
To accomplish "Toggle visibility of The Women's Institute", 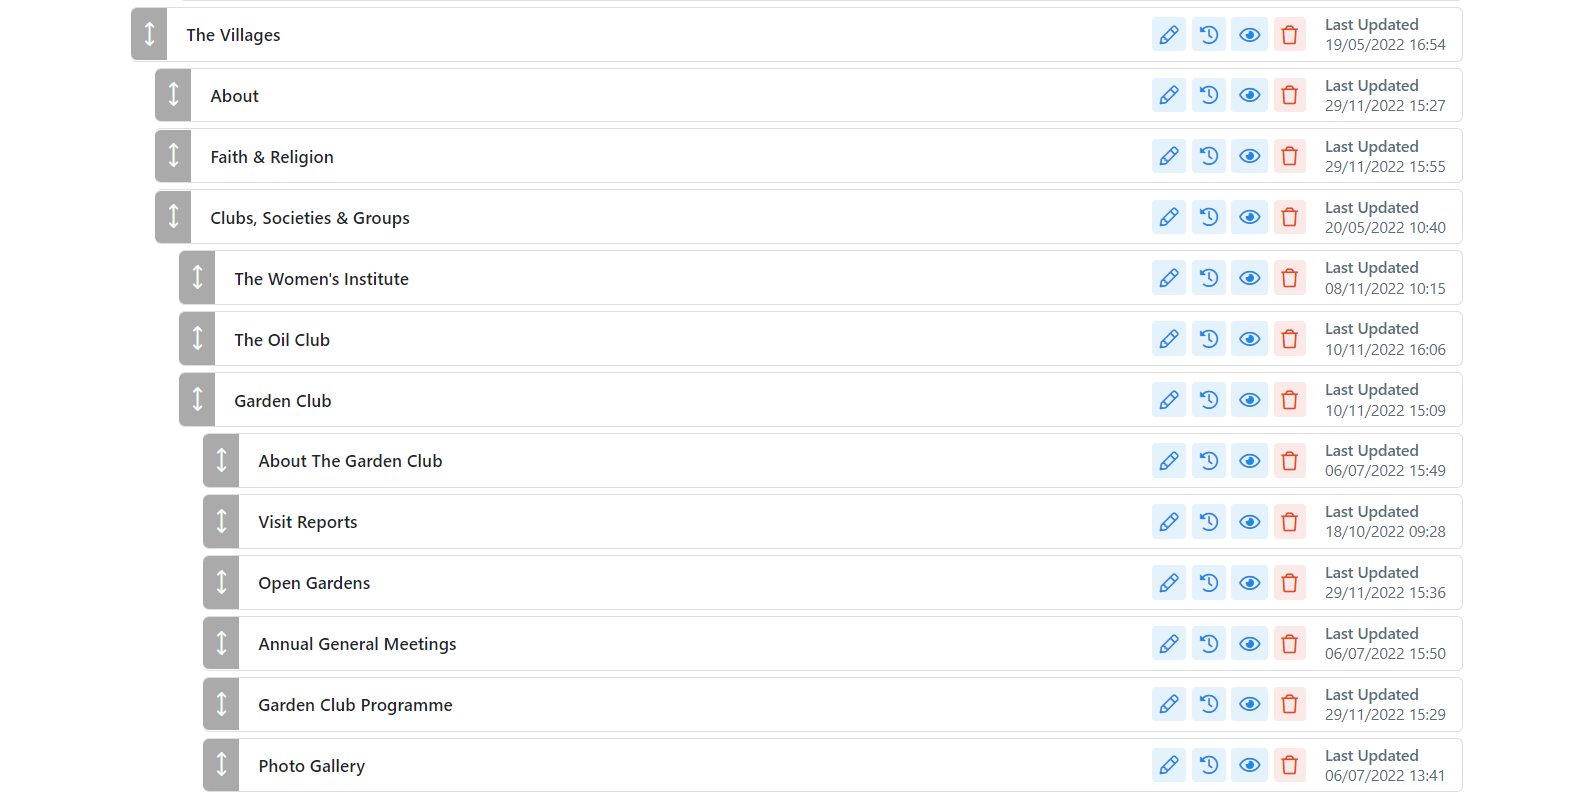I will click(1249, 279).
